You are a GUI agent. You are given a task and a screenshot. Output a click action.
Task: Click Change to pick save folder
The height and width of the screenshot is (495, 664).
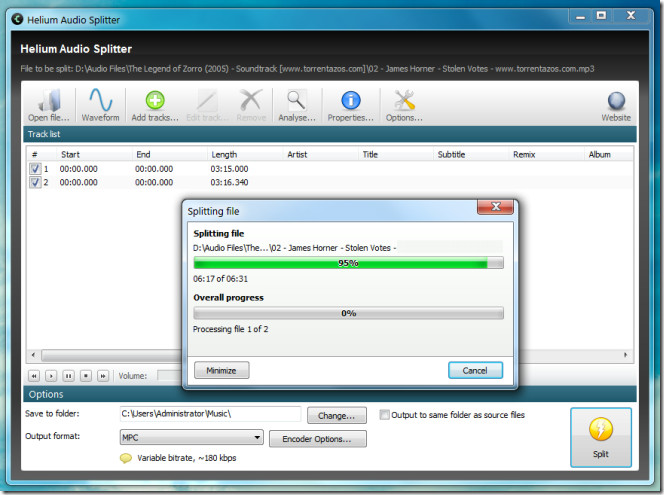pyautogui.click(x=337, y=415)
